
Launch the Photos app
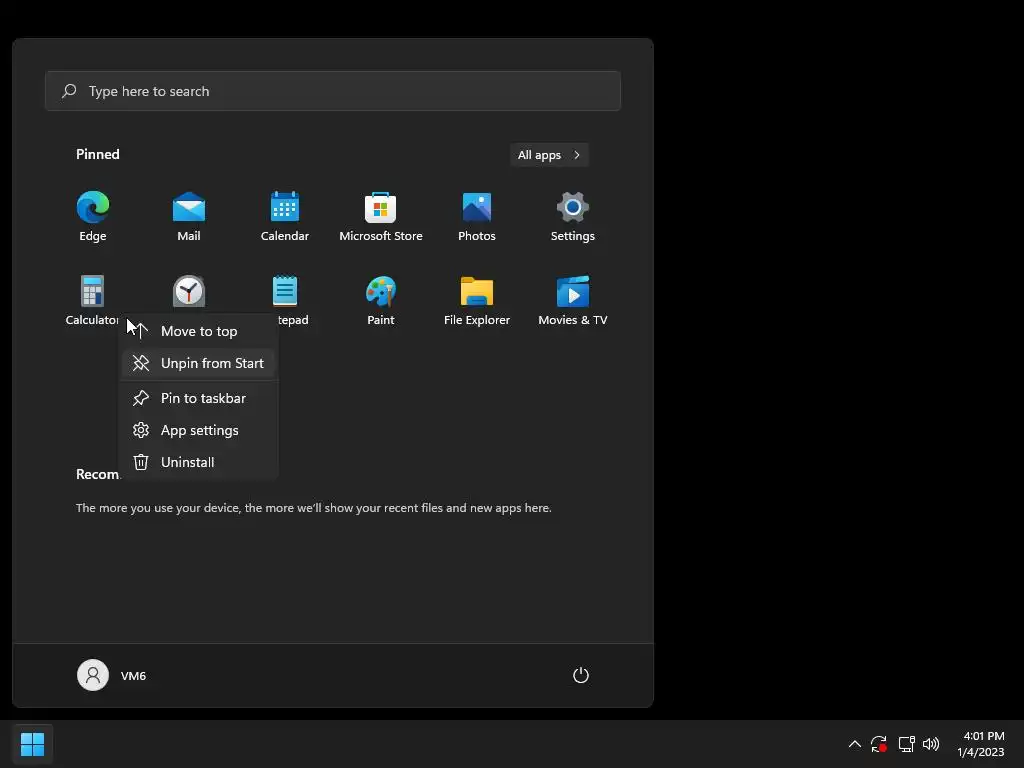pos(477,217)
